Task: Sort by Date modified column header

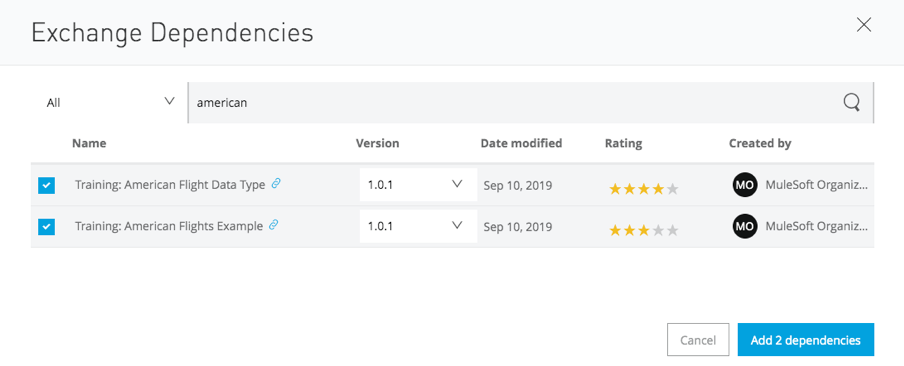Action: click(521, 143)
